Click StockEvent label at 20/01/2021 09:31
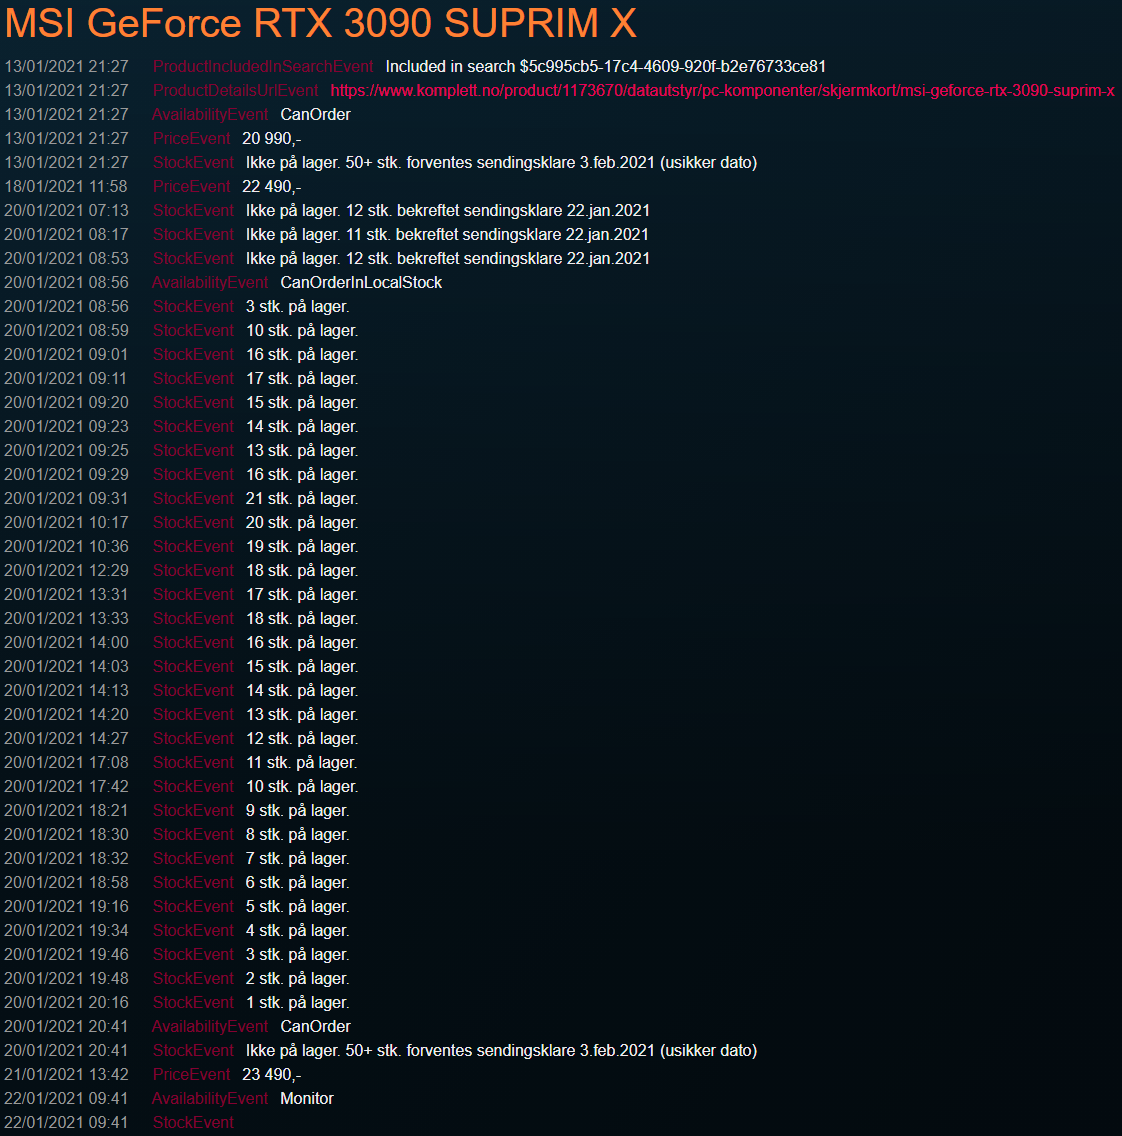 [193, 498]
